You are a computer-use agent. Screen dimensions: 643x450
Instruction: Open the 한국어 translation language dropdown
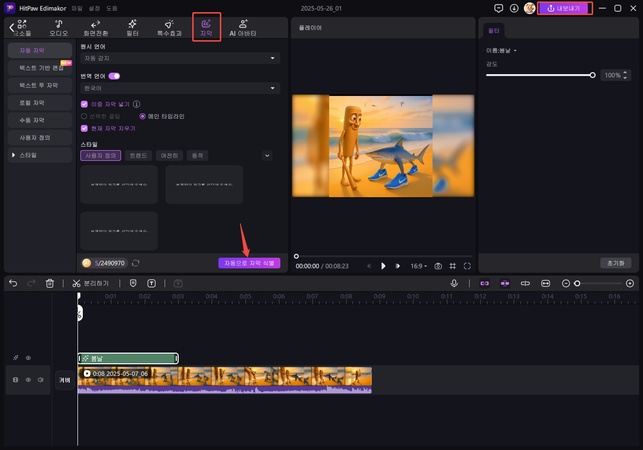tap(179, 88)
